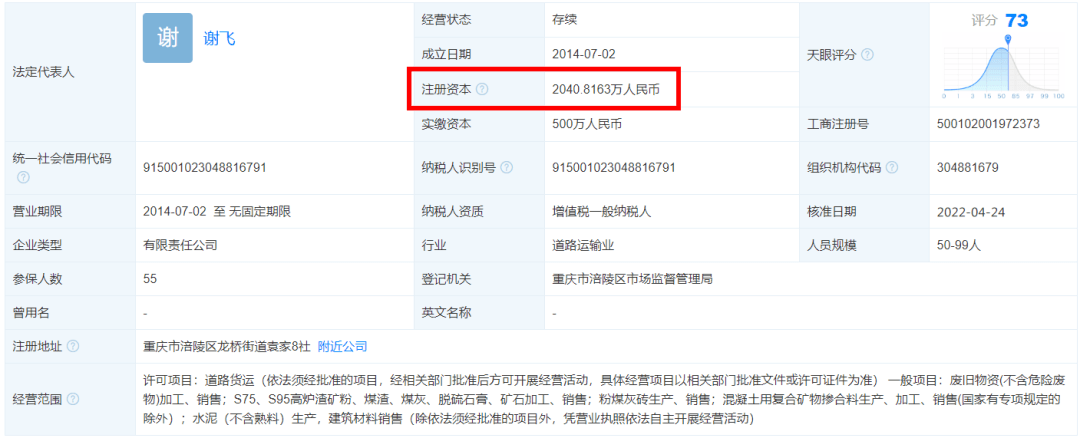This screenshot has height=438, width=1080.
Task: Click the help icon next to 注册地址
Action: tap(72, 346)
